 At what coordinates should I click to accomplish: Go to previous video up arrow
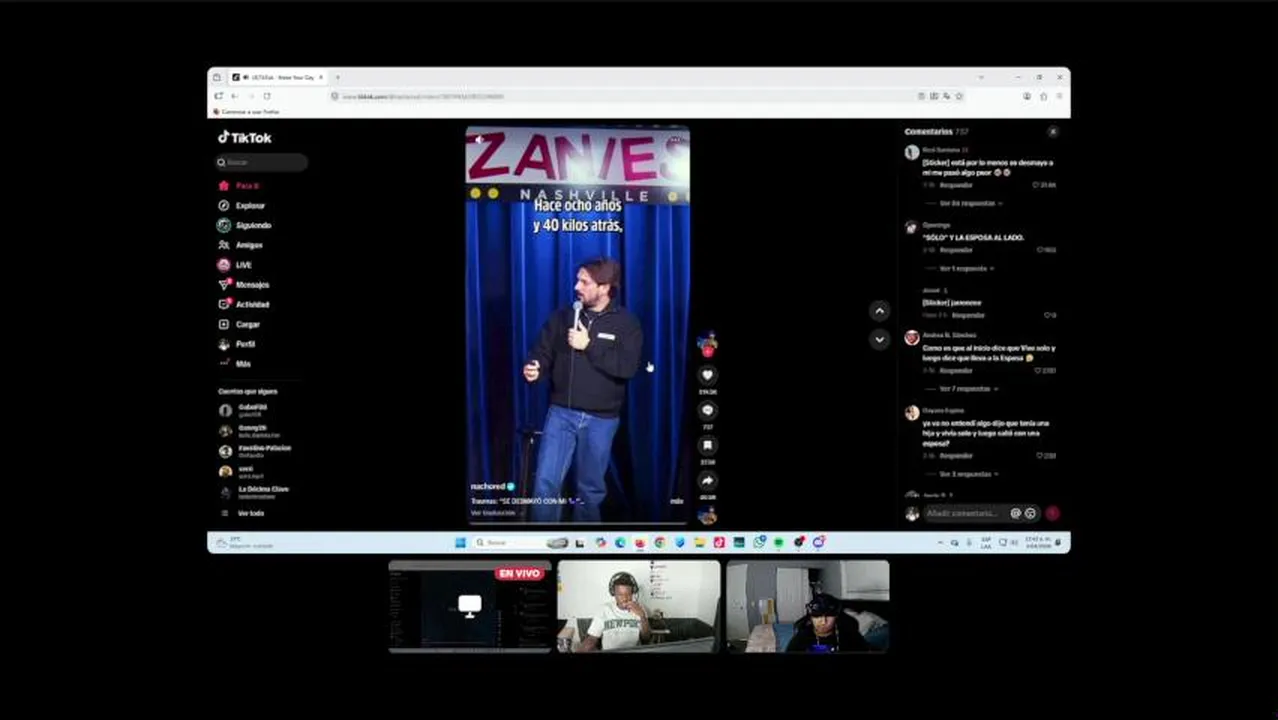(879, 311)
